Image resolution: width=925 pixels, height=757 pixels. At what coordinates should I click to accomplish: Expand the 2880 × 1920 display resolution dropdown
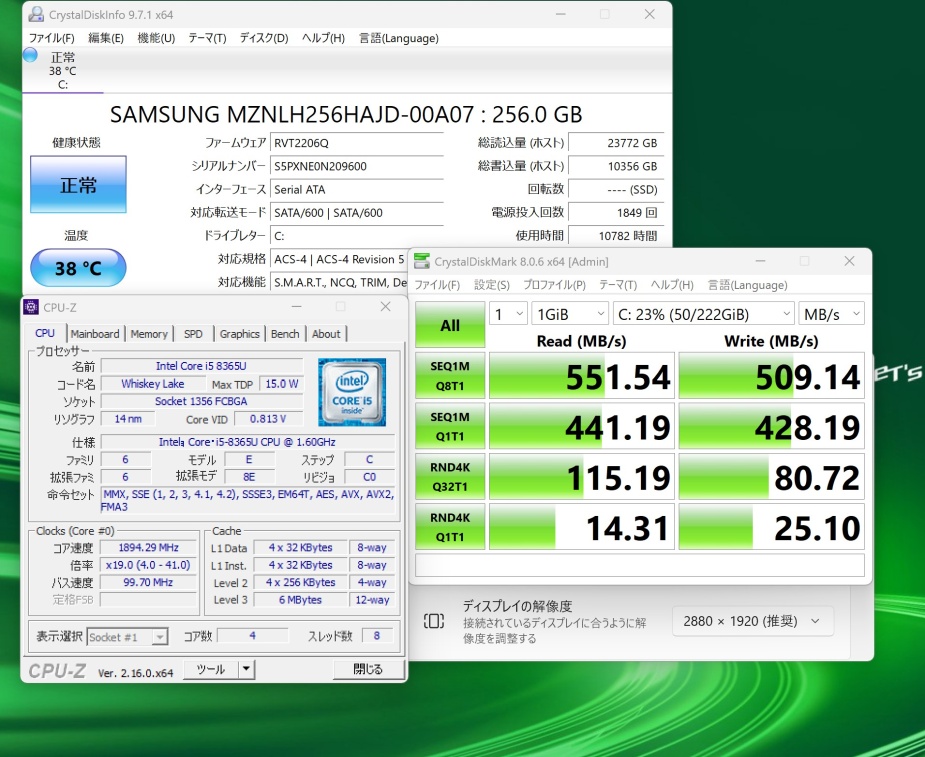752,621
